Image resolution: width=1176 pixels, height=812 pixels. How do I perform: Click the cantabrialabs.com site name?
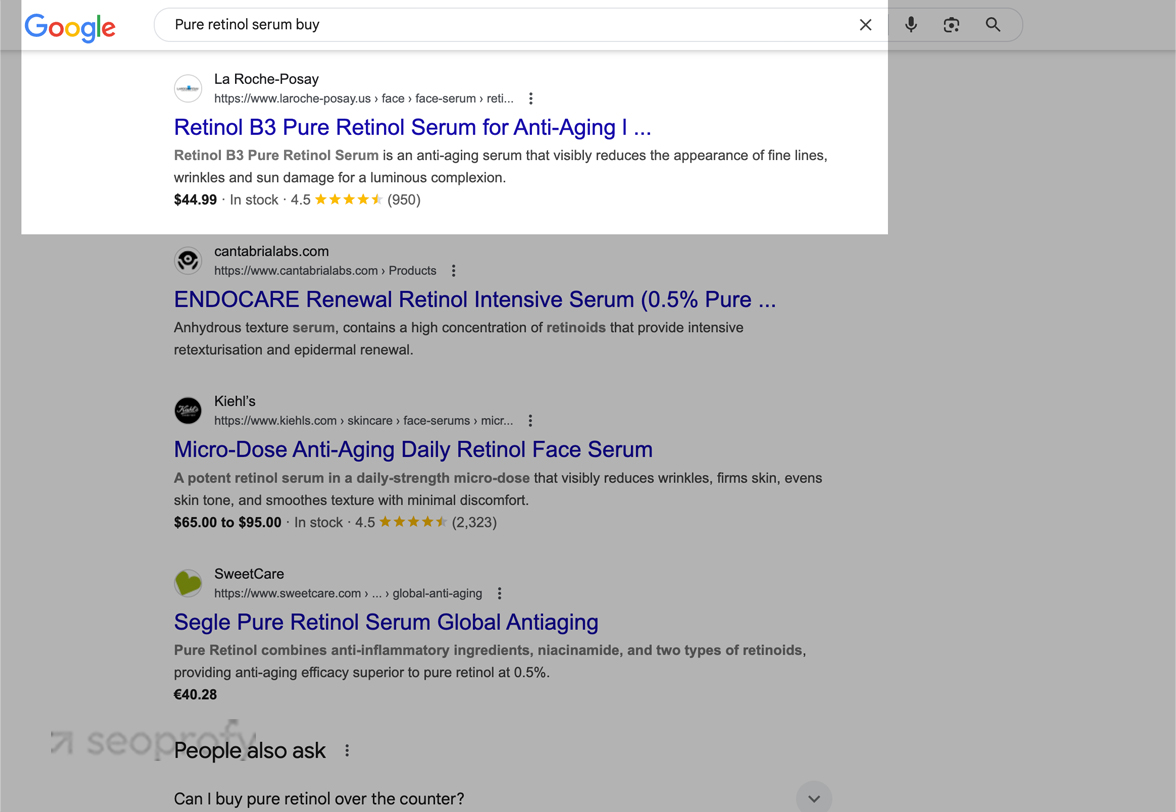pyautogui.click(x=272, y=252)
